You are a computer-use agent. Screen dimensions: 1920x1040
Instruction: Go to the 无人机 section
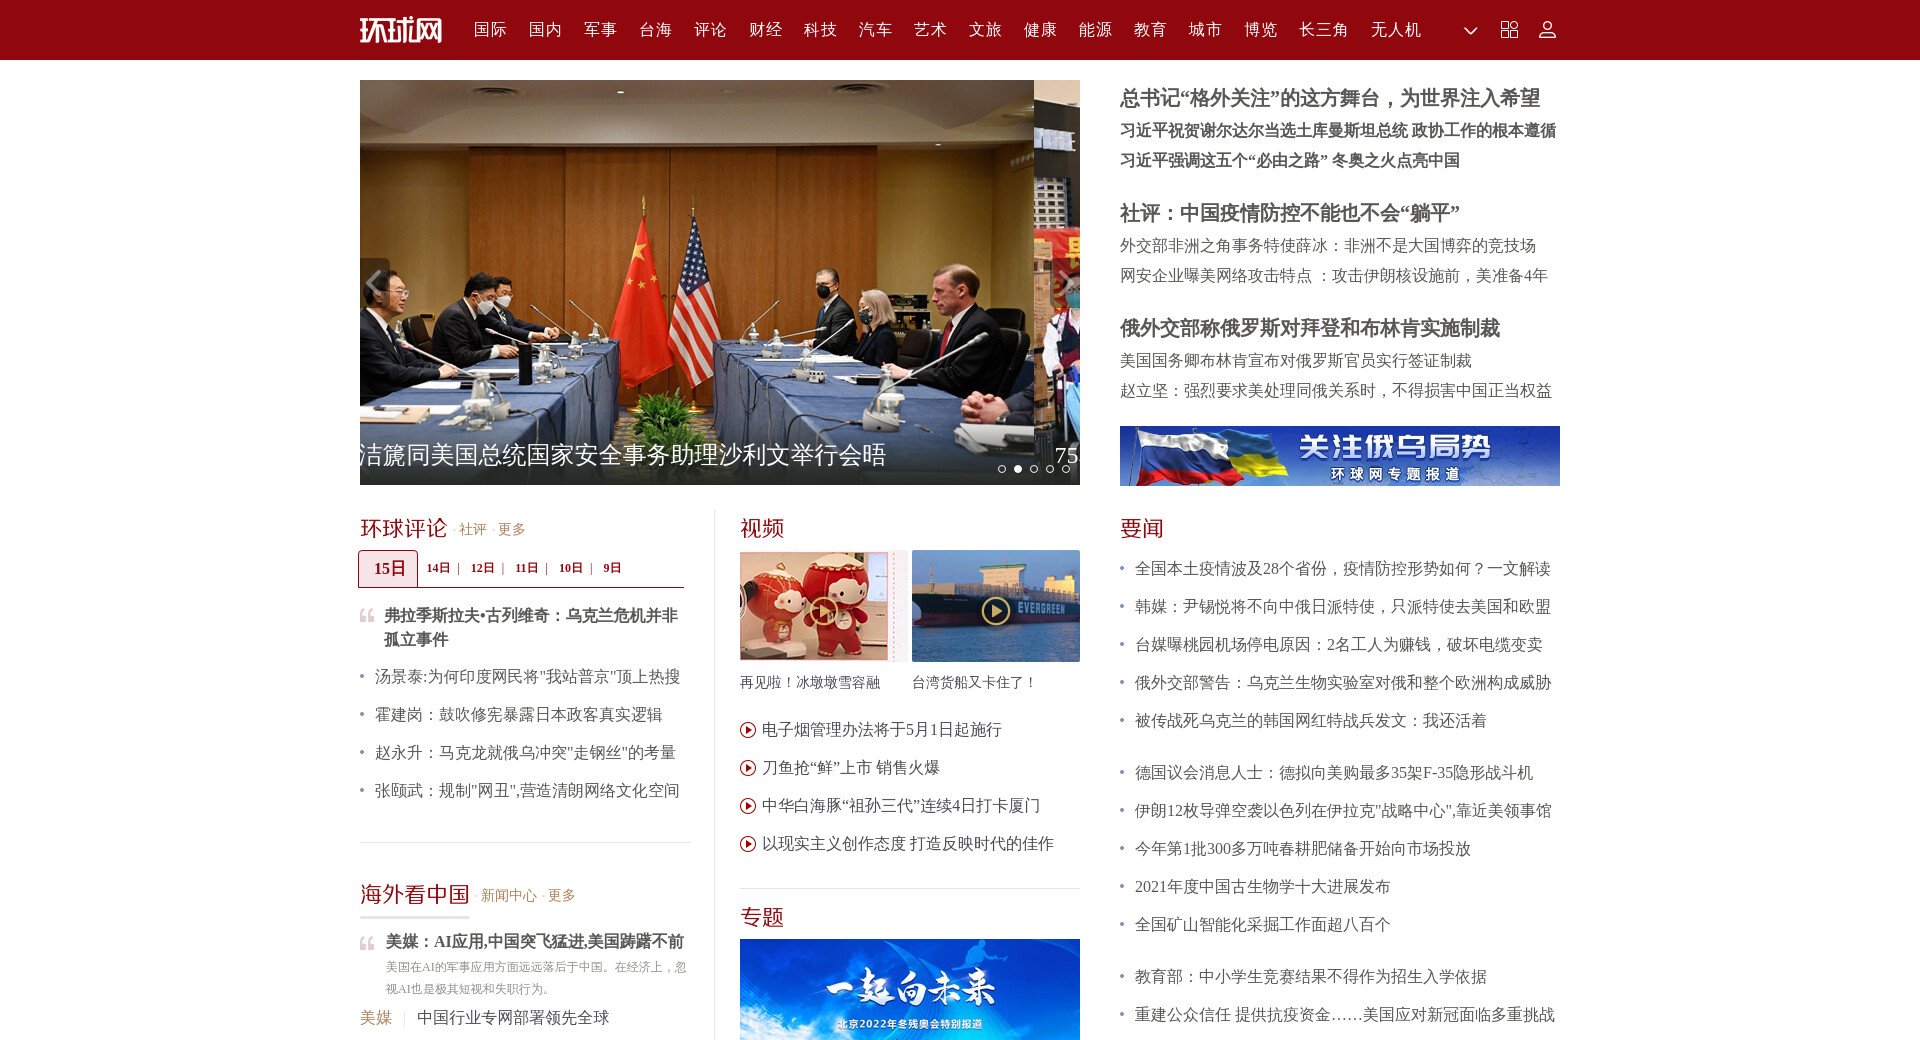[x=1396, y=30]
